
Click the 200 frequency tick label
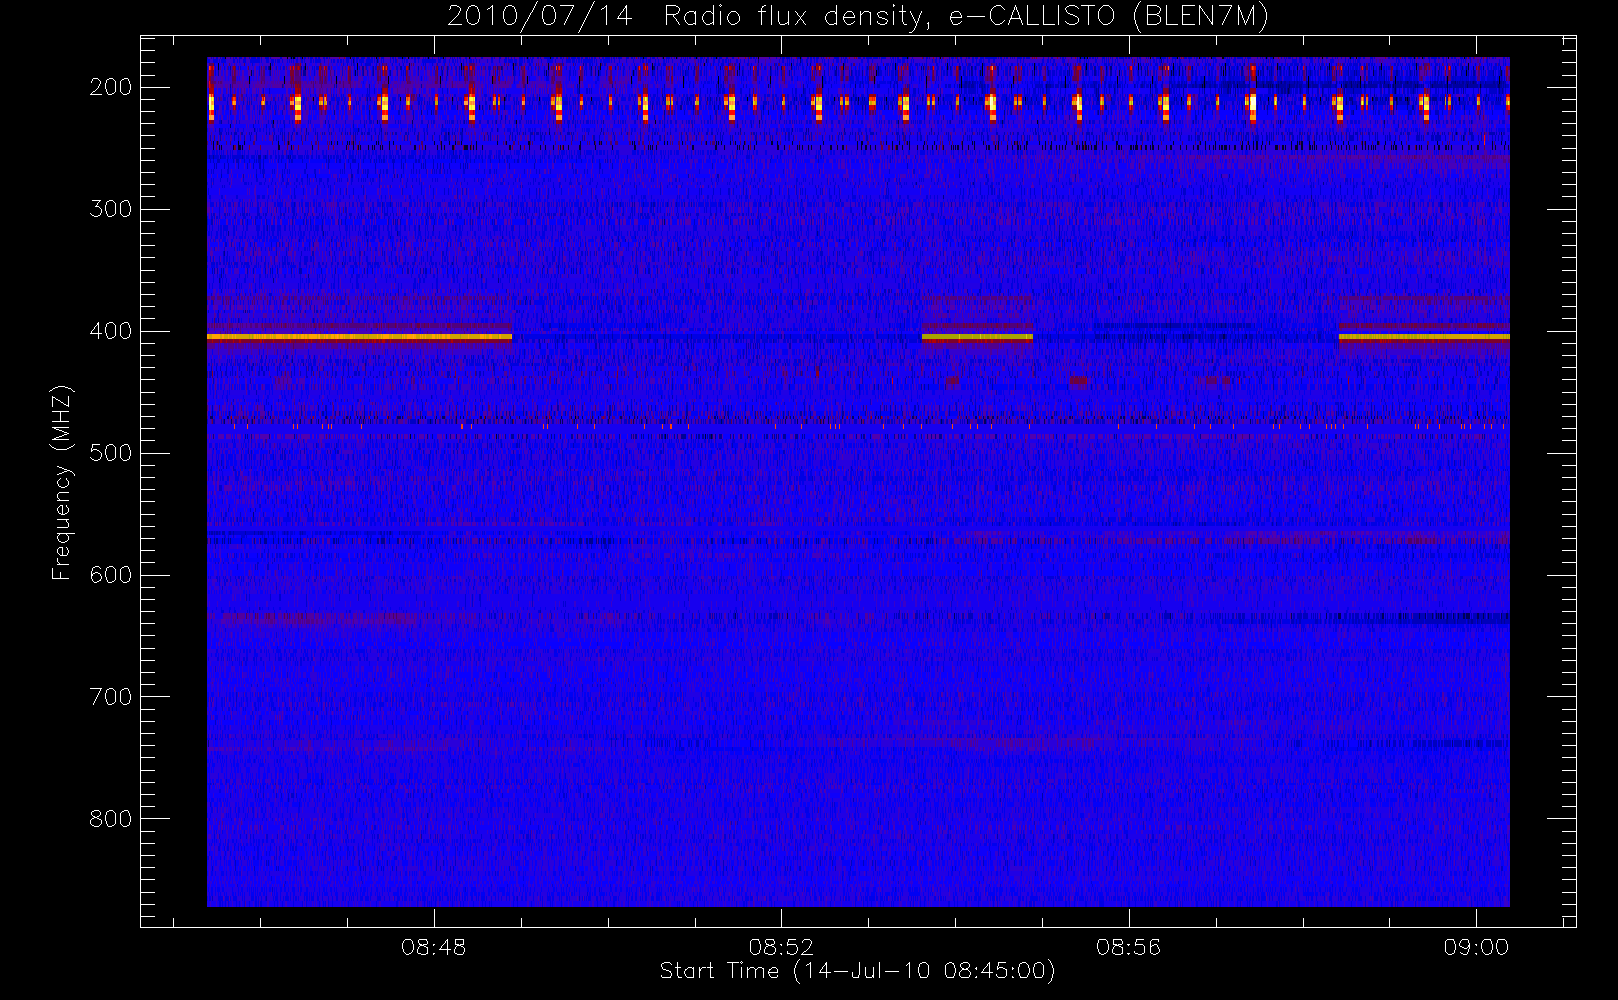pyautogui.click(x=111, y=87)
